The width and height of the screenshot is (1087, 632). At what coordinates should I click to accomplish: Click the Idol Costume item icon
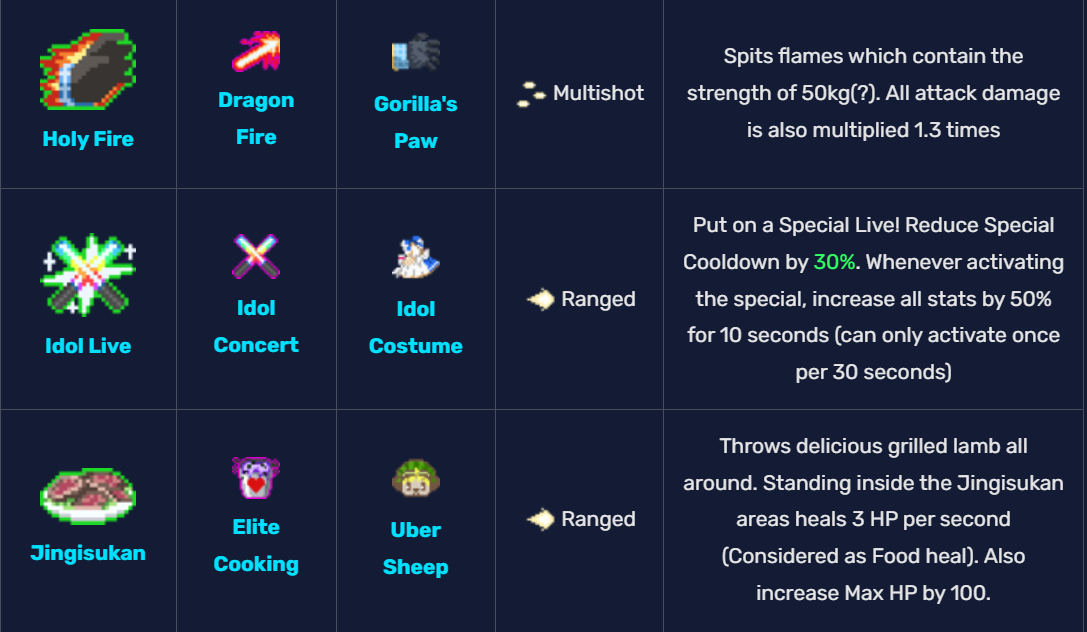click(x=415, y=259)
